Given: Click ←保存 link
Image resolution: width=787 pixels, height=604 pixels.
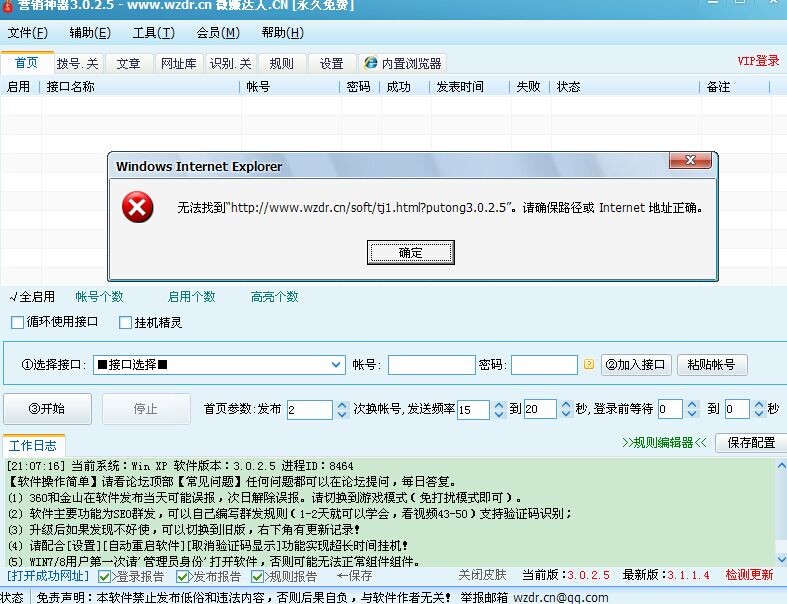Looking at the screenshot, I should (355, 576).
